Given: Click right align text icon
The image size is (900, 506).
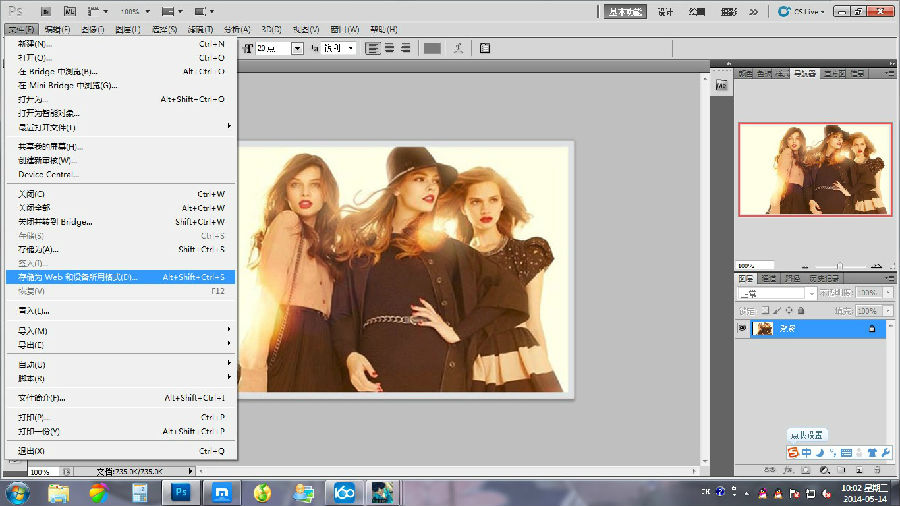Looking at the screenshot, I should pyautogui.click(x=406, y=48).
